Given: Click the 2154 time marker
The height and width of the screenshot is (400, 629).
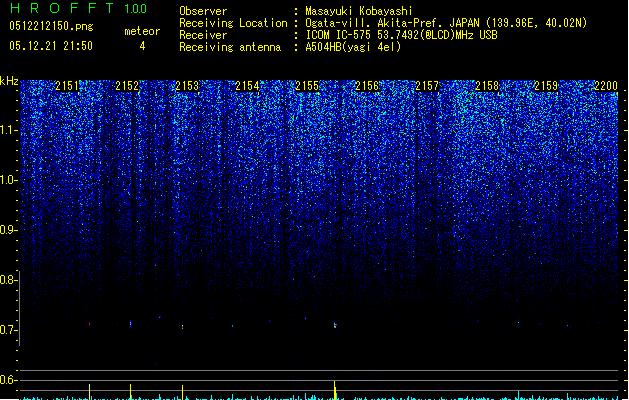Looking at the screenshot, I should pyautogui.click(x=247, y=85).
